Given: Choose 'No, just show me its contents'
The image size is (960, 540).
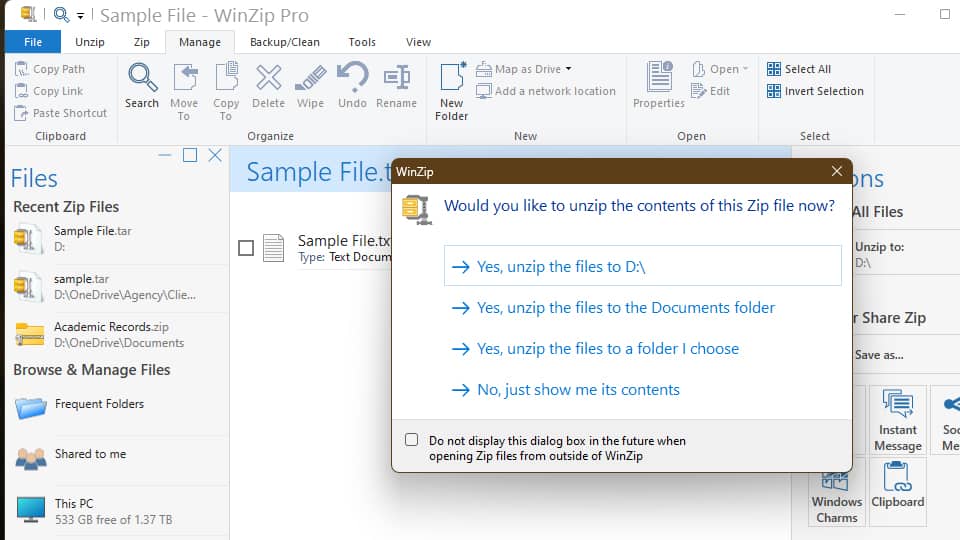Looking at the screenshot, I should [x=566, y=389].
